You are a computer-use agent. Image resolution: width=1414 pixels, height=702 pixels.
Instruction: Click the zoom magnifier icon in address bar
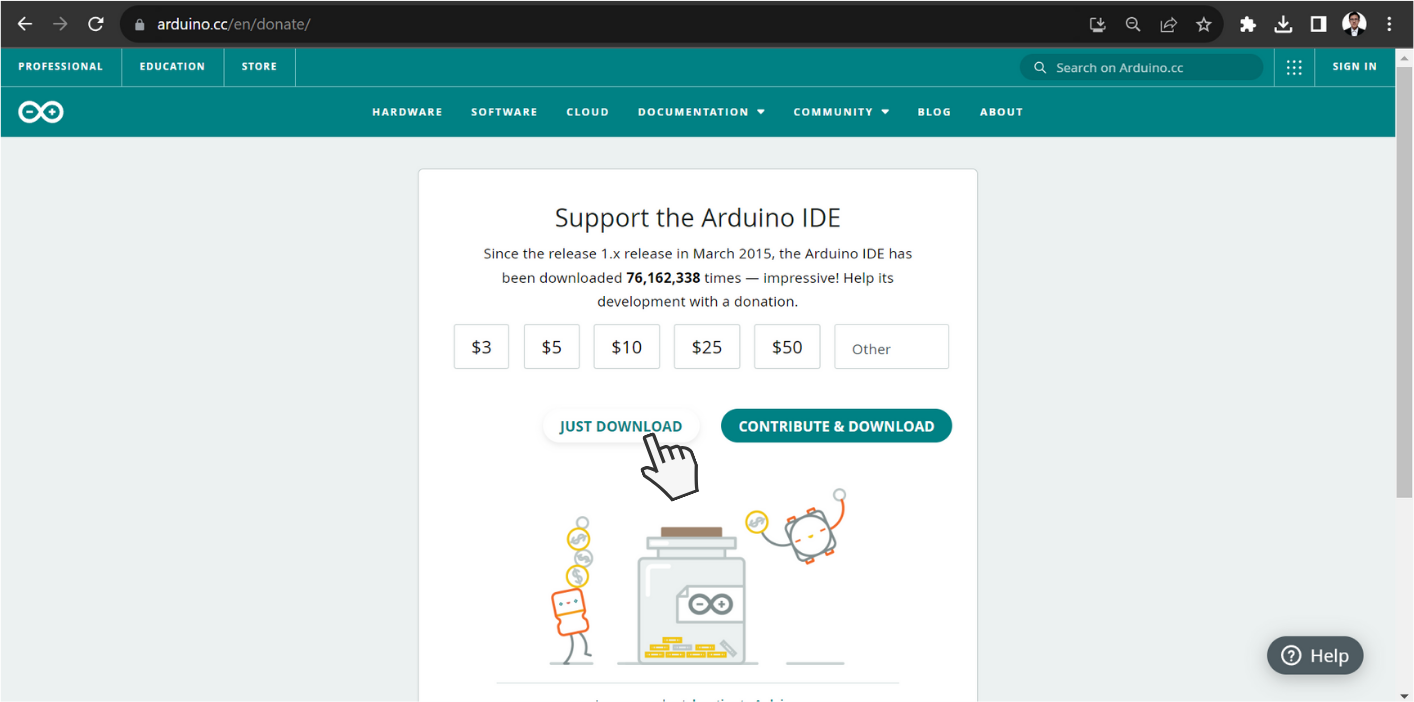1133,24
